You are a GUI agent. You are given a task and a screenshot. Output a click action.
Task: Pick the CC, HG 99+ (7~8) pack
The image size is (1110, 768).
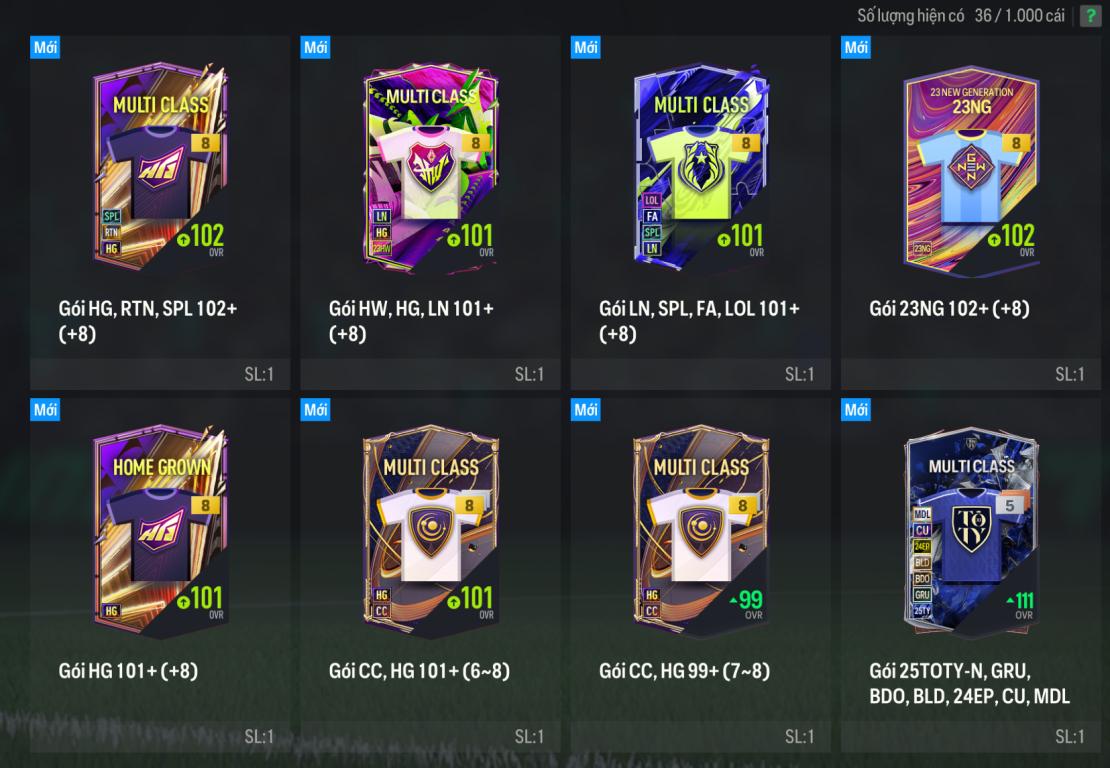click(x=701, y=575)
